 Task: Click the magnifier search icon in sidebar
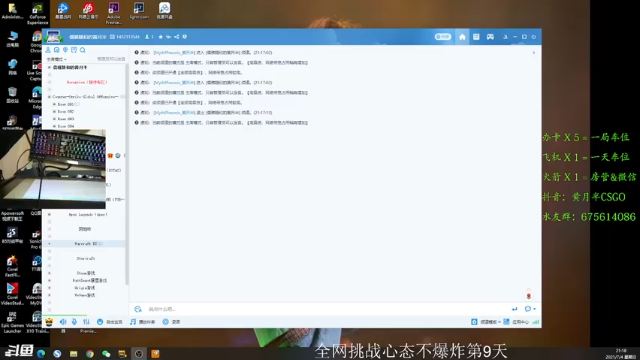tap(83, 50)
